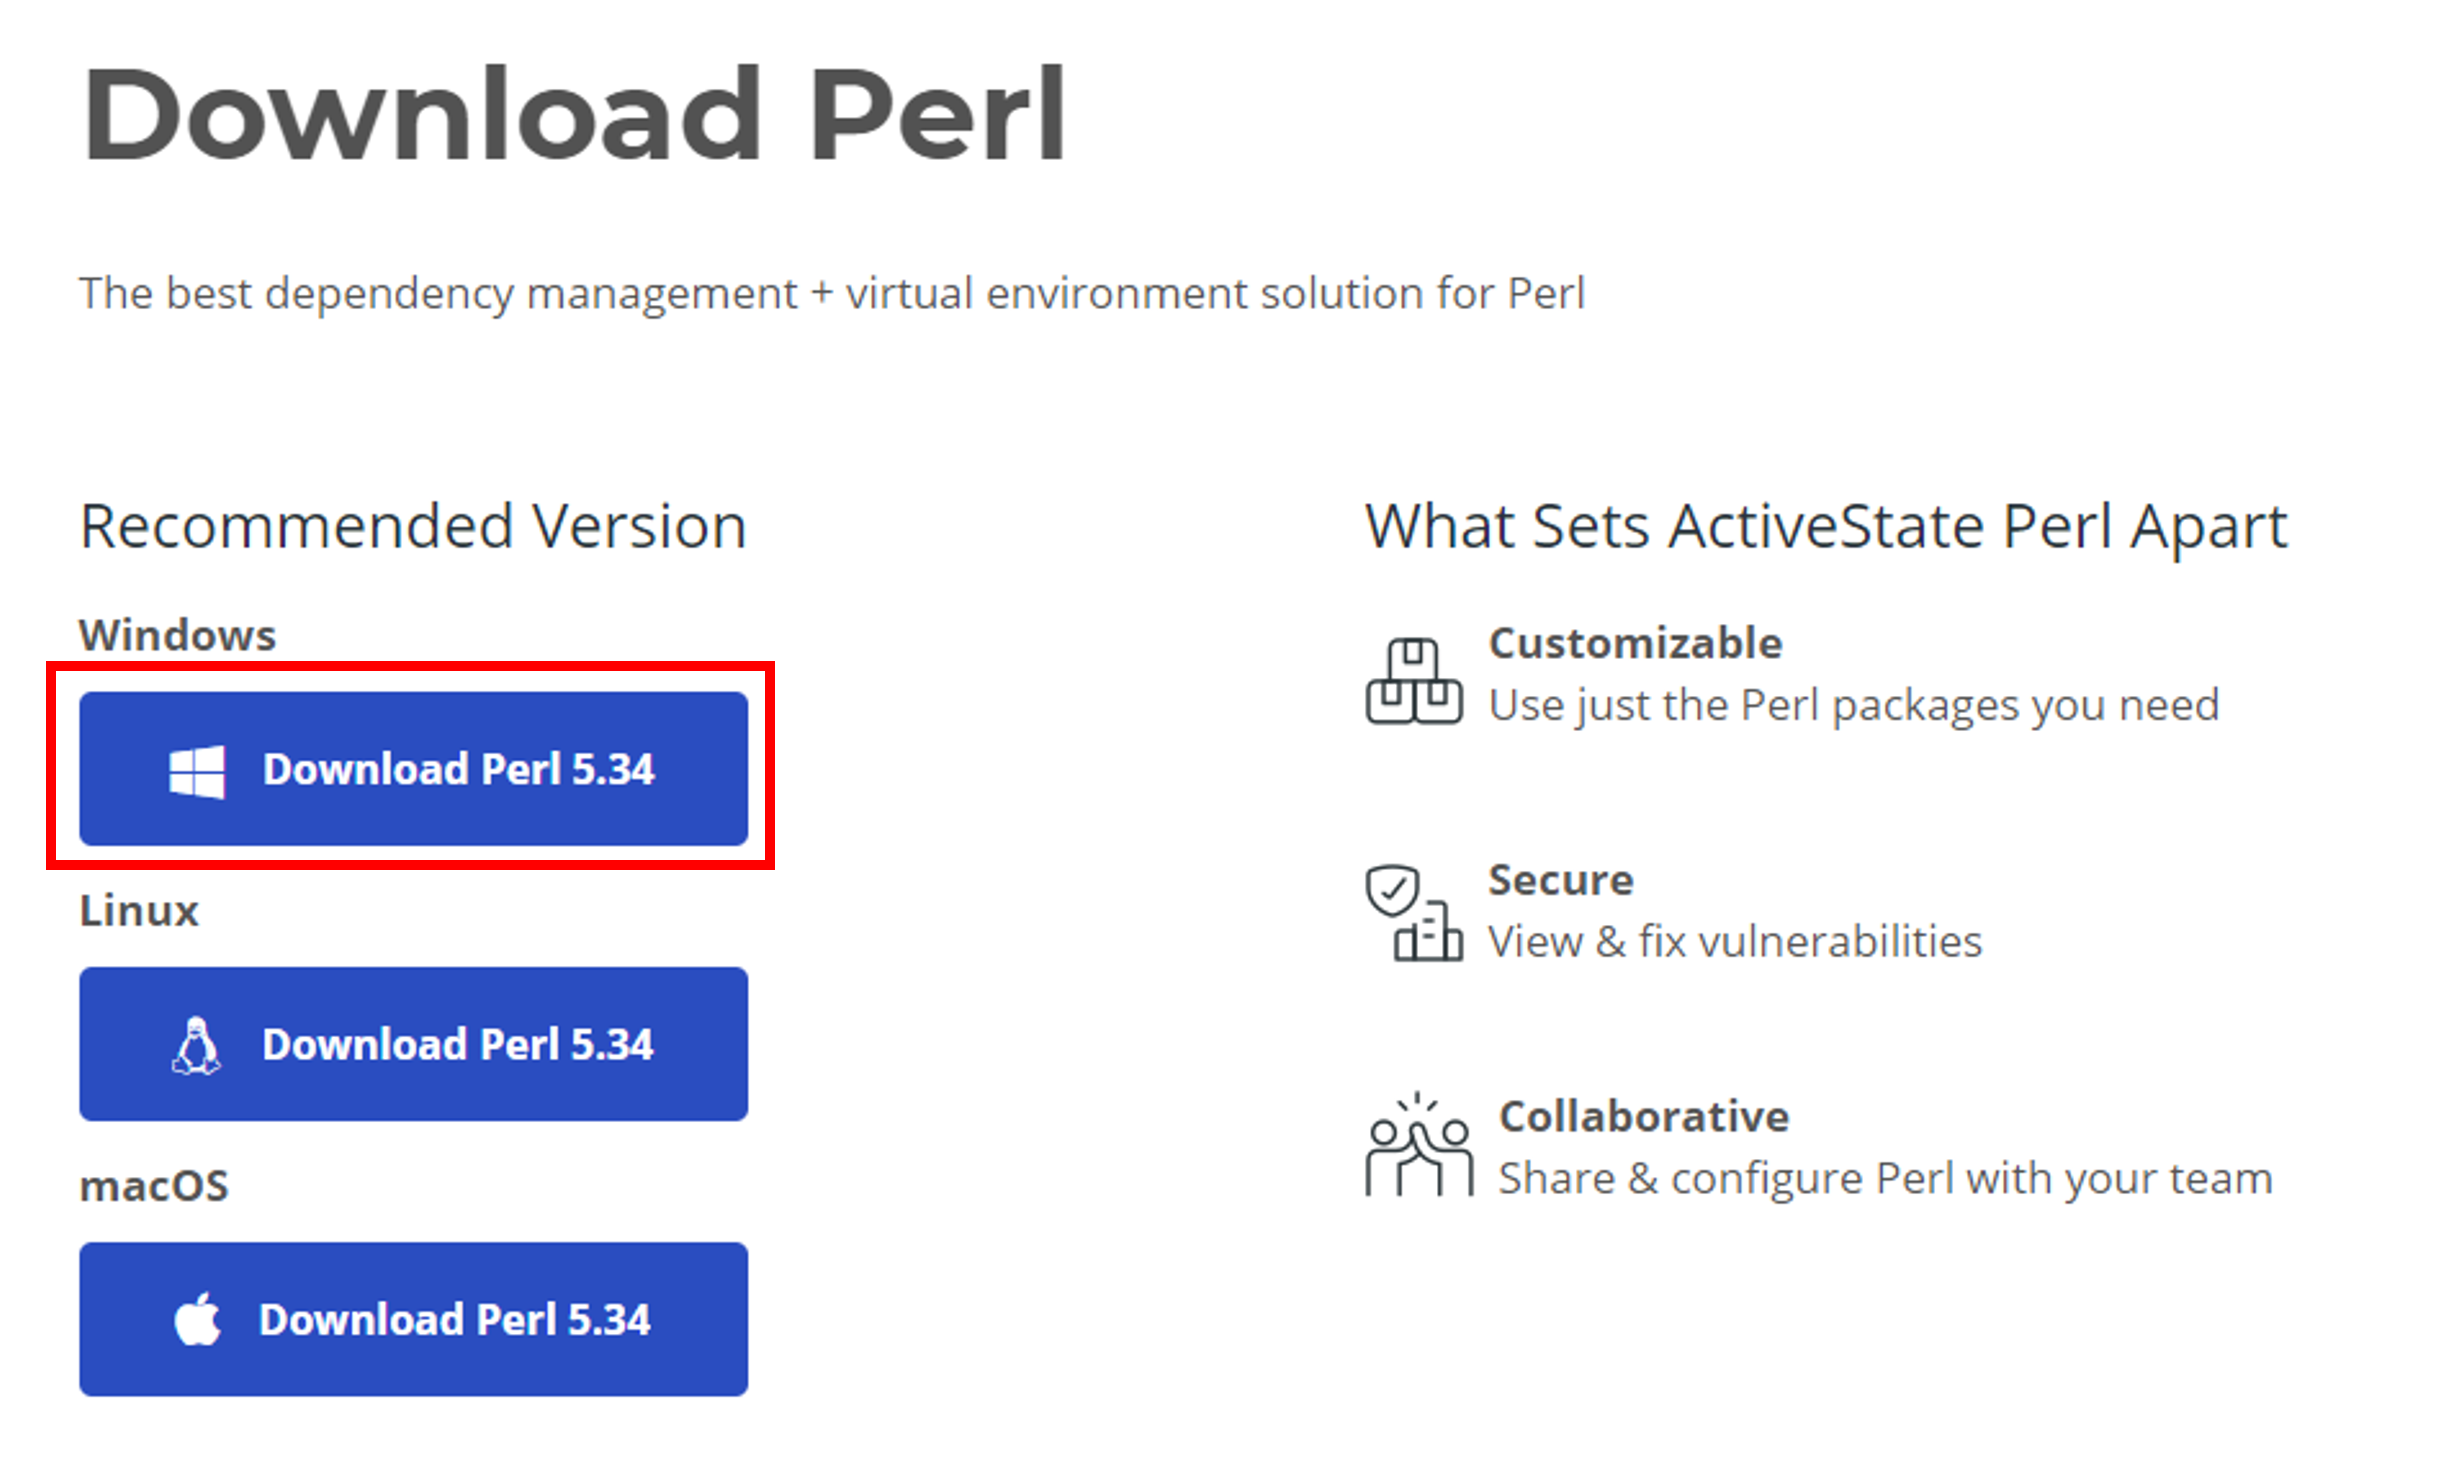Click the "Windows" platform label
The height and width of the screenshot is (1464, 2440).
pos(177,636)
